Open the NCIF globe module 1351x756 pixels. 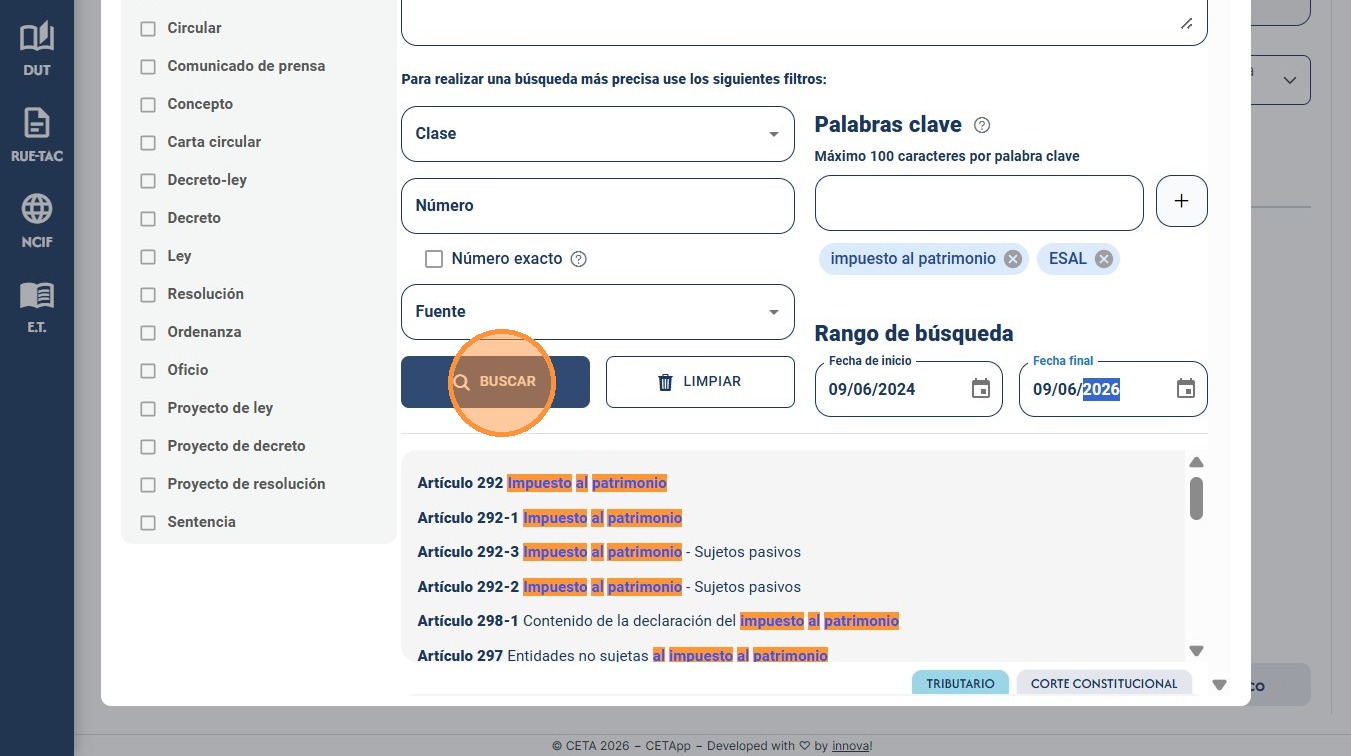pos(37,221)
